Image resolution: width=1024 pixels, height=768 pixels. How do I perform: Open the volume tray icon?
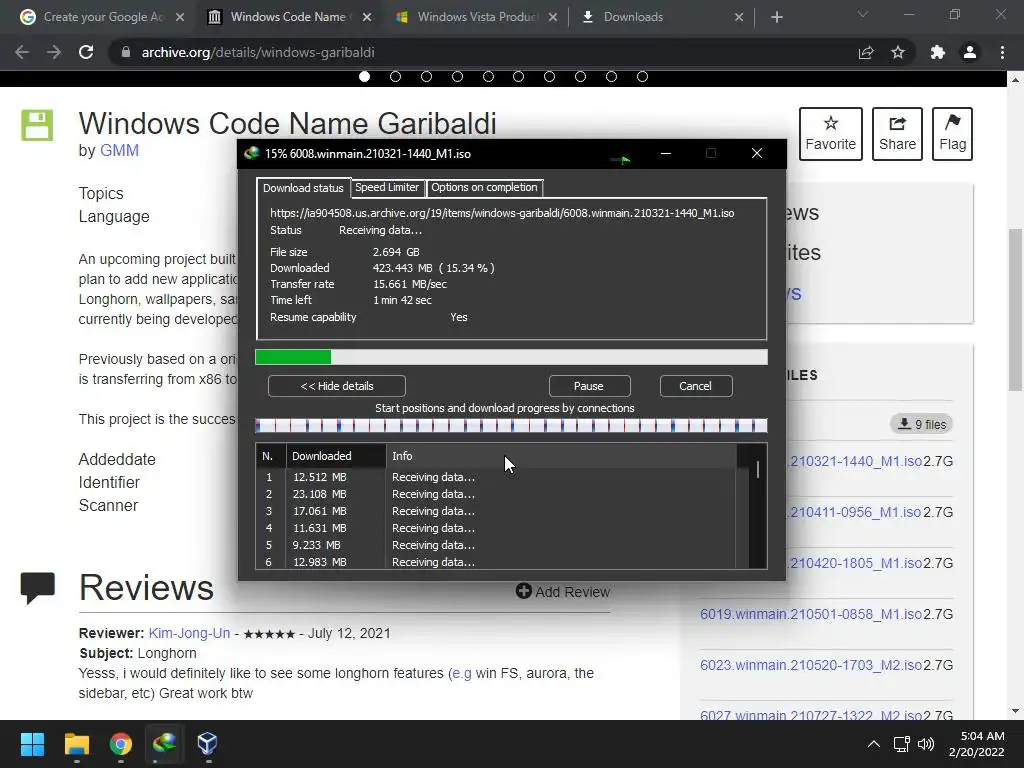926,744
